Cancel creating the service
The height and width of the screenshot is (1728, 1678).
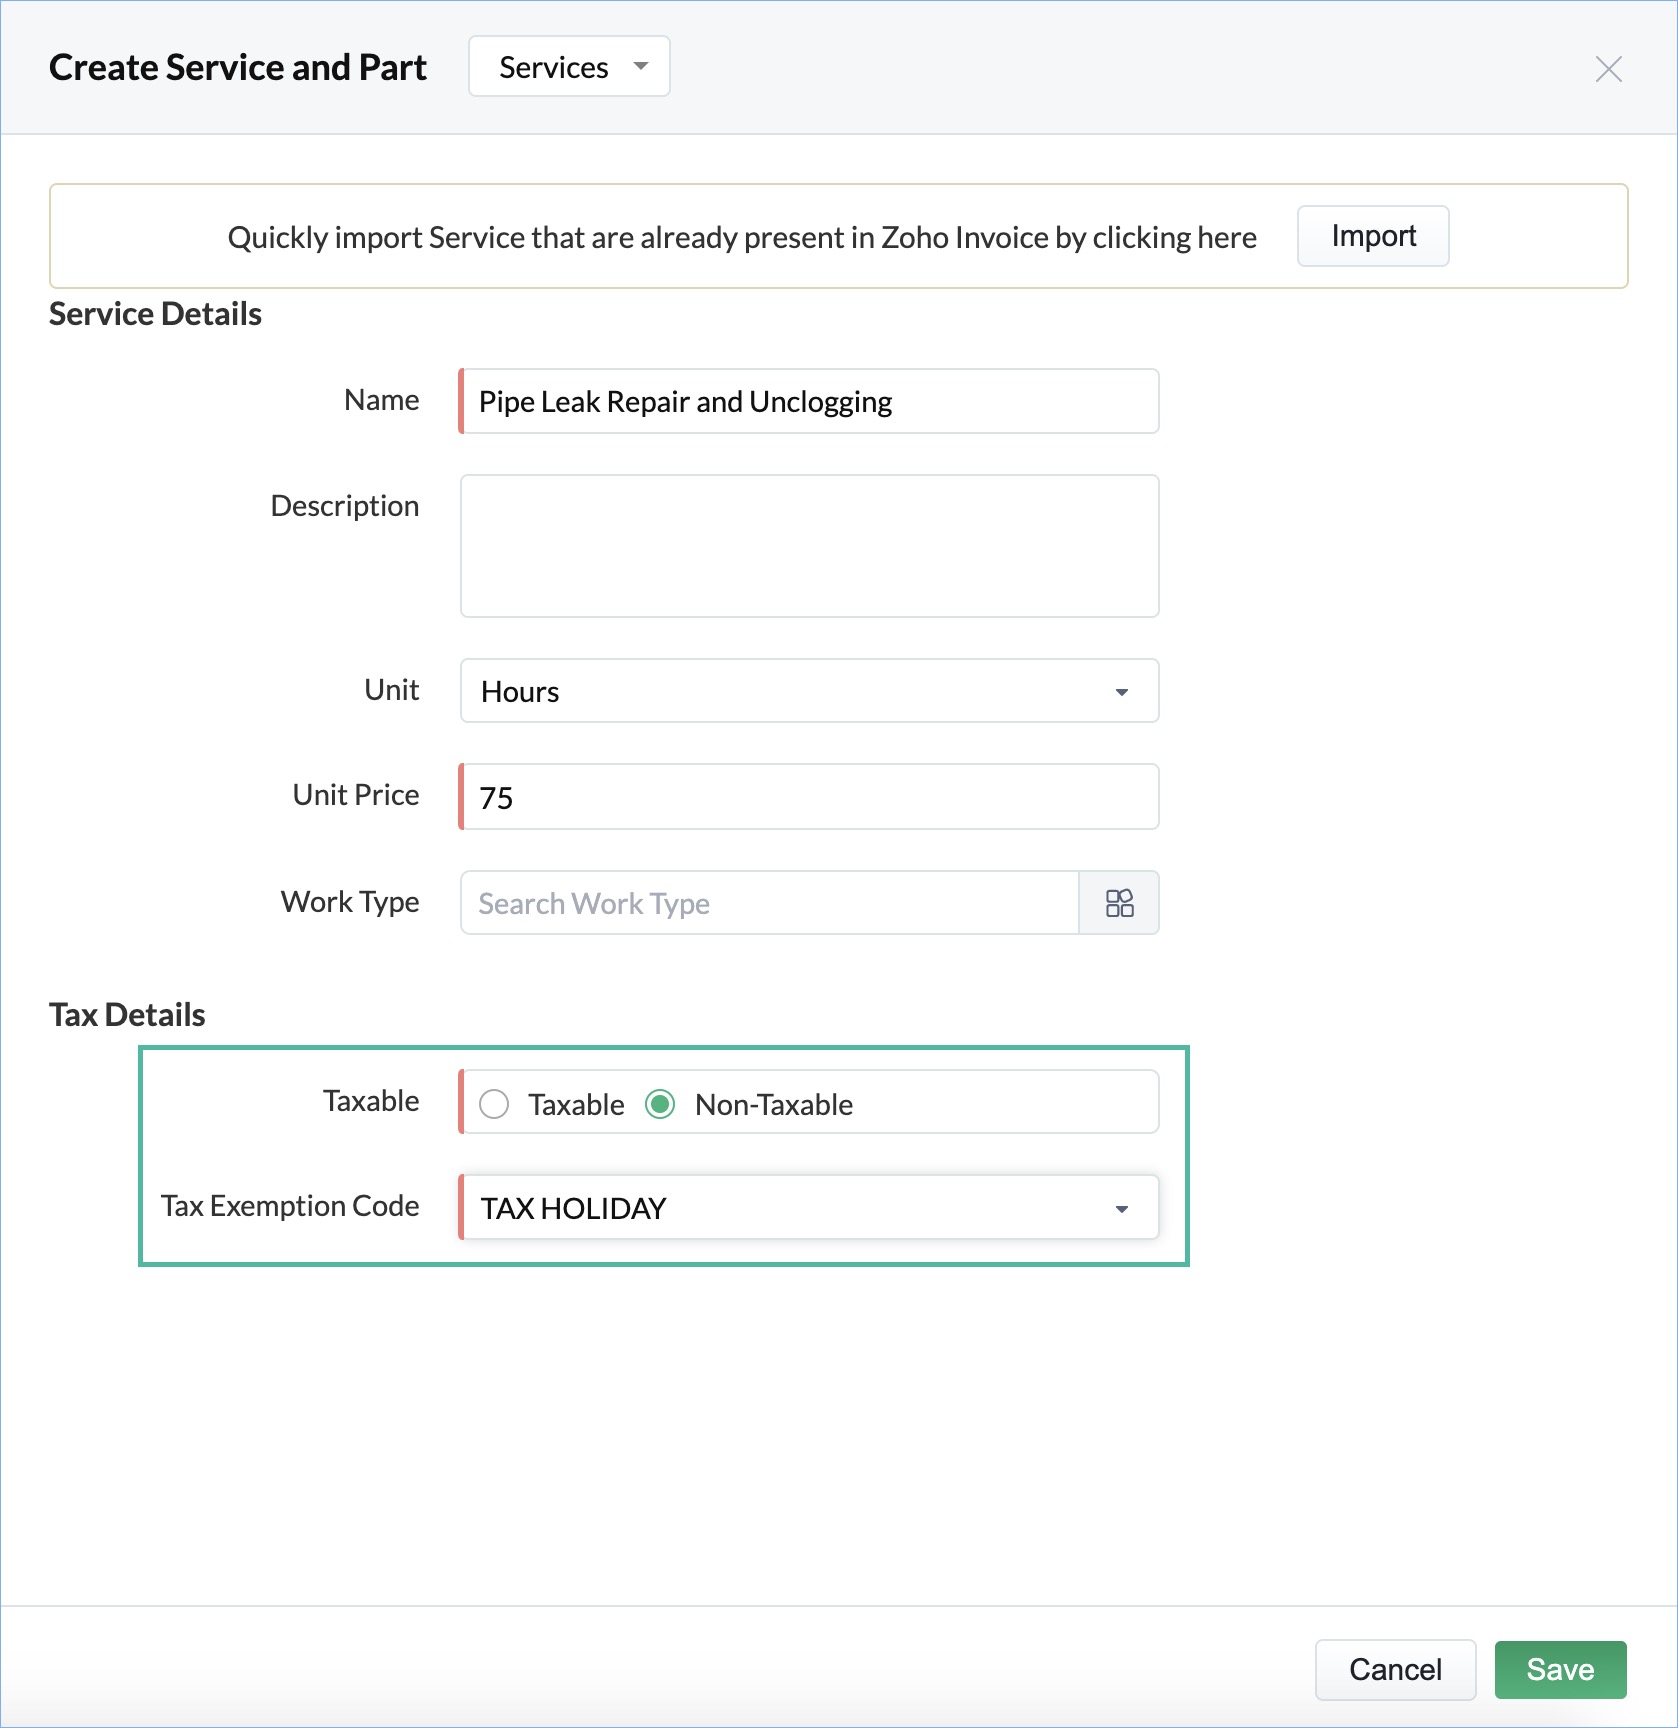pyautogui.click(x=1395, y=1669)
